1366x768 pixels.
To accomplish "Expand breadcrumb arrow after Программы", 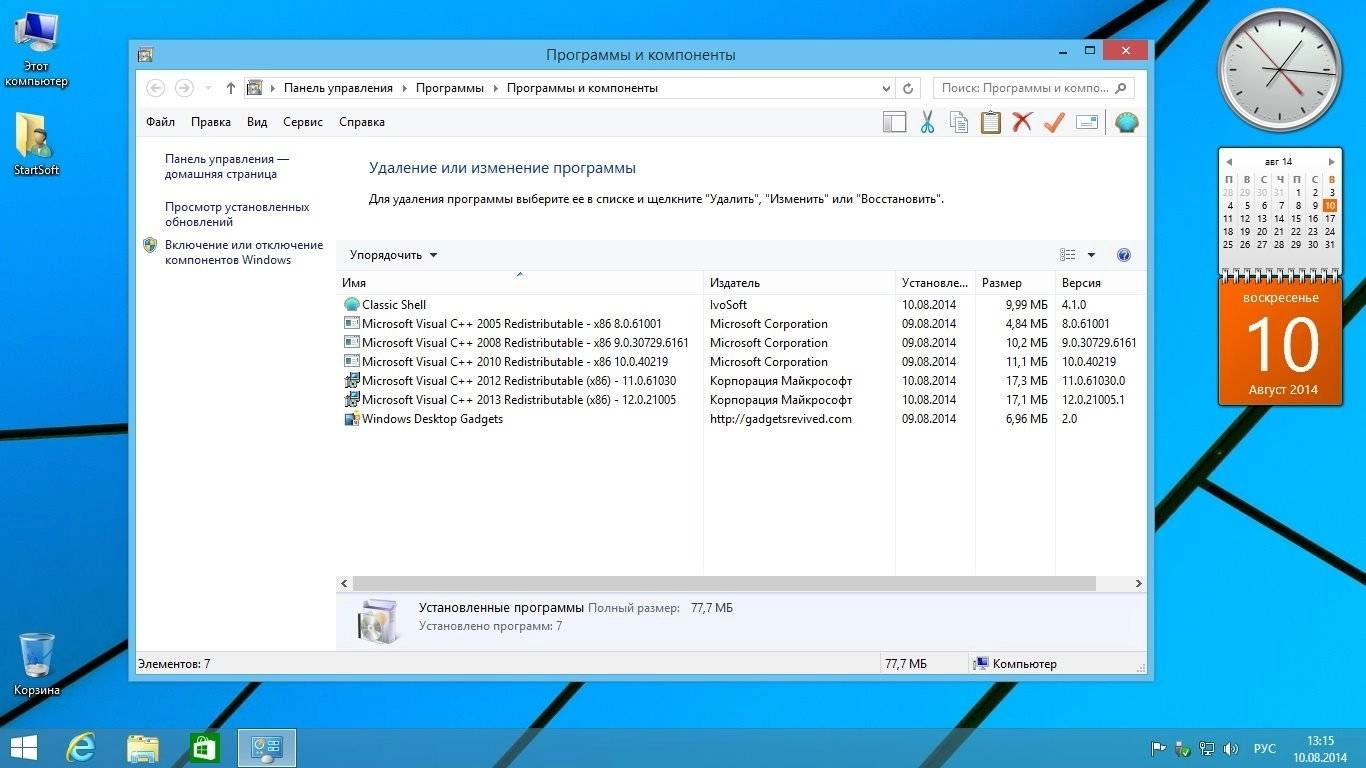I will pos(495,88).
